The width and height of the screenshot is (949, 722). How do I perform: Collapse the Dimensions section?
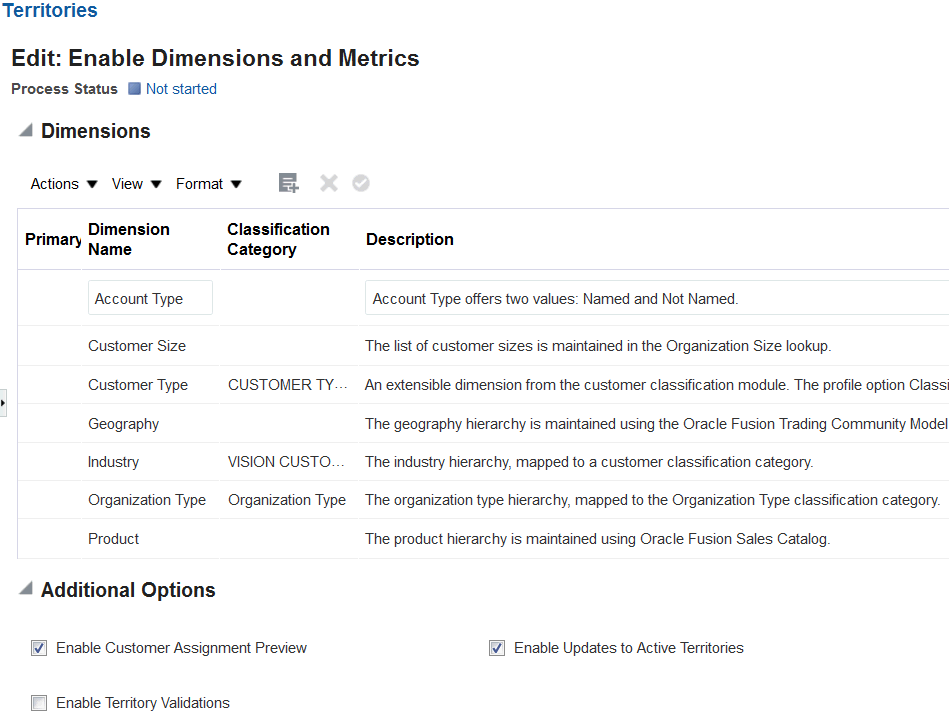pyautogui.click(x=26, y=131)
